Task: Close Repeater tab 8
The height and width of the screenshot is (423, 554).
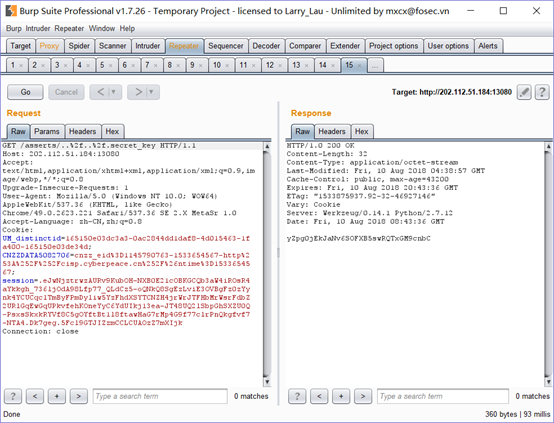Action: coord(178,65)
